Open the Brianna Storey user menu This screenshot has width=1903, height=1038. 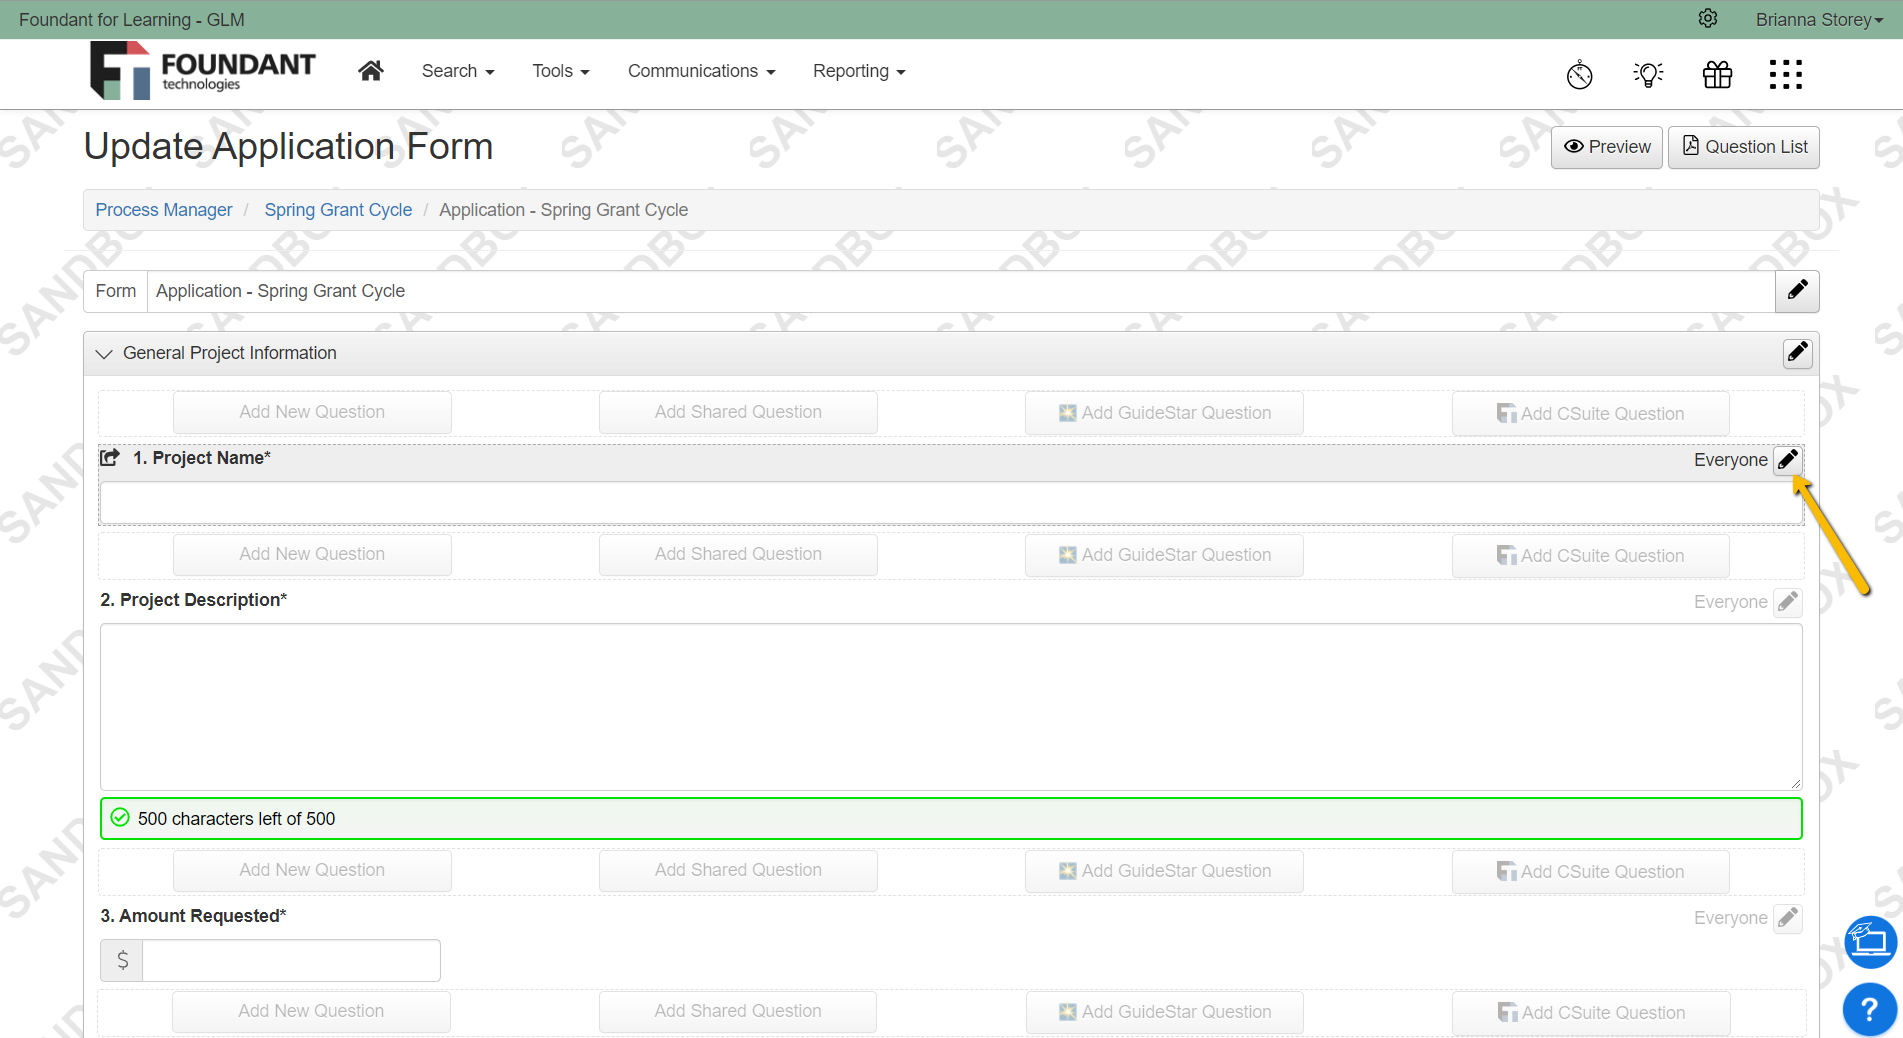tap(1819, 20)
